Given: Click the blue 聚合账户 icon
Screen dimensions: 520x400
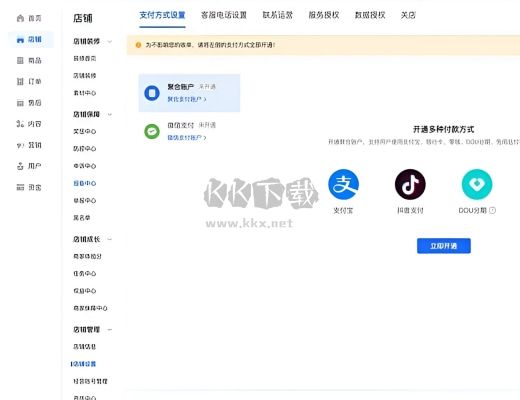Looking at the screenshot, I should [152, 93].
